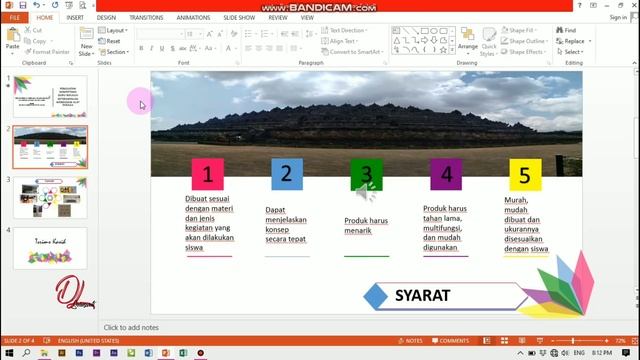Open the font size dropdown

(x=200, y=34)
